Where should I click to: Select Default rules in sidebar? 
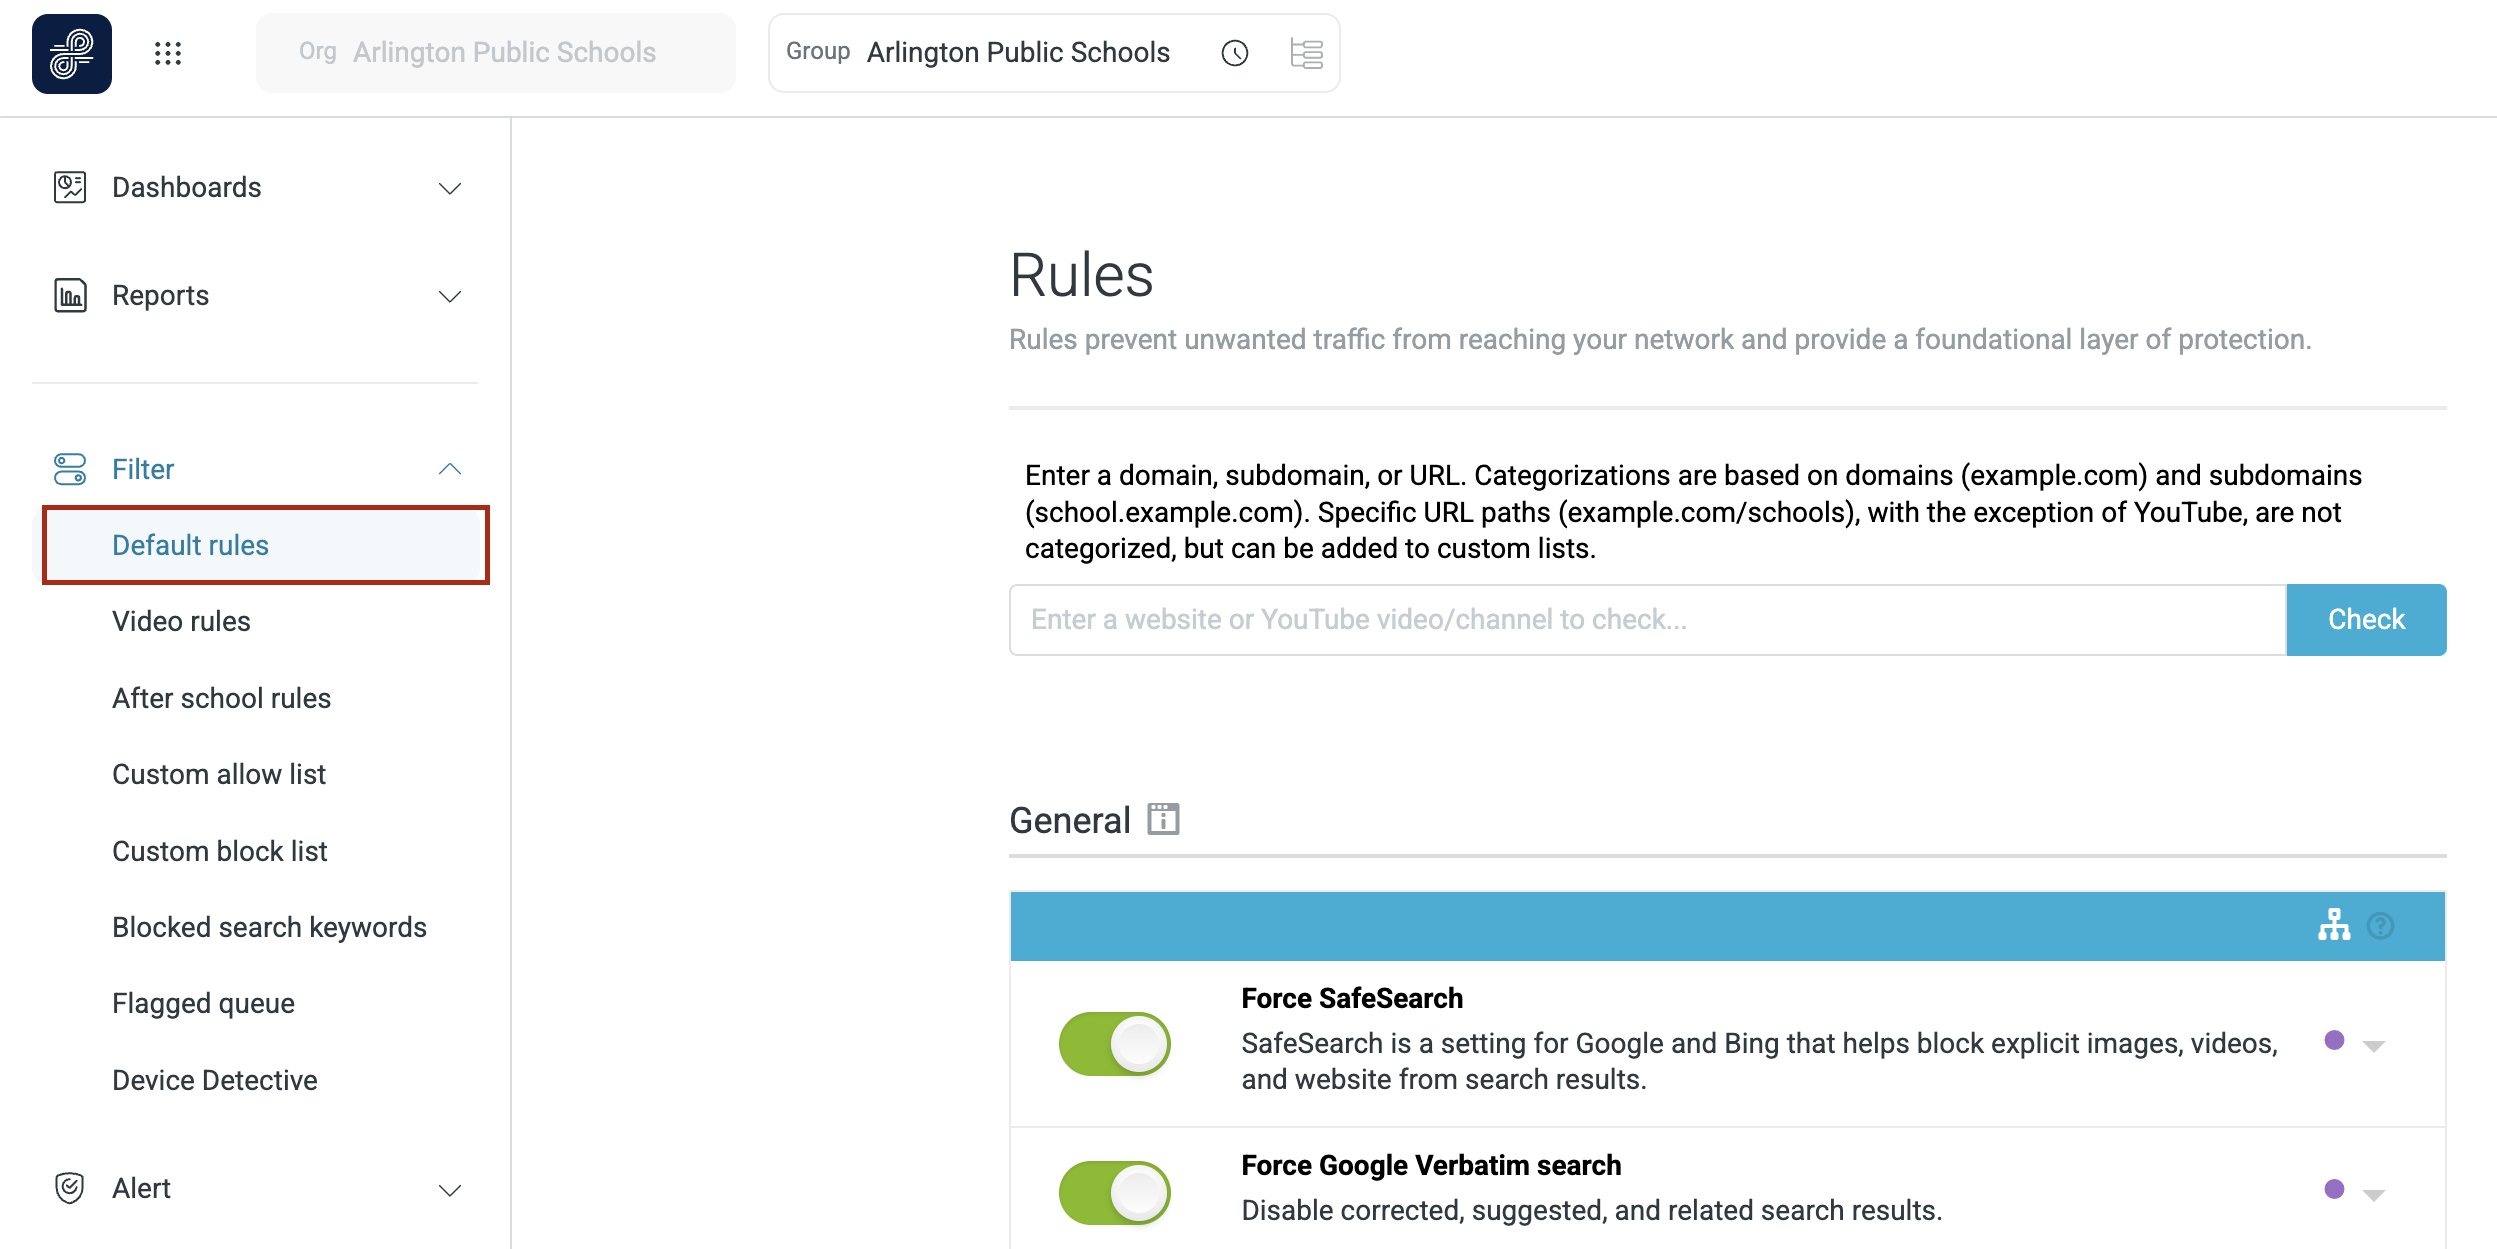point(266,545)
